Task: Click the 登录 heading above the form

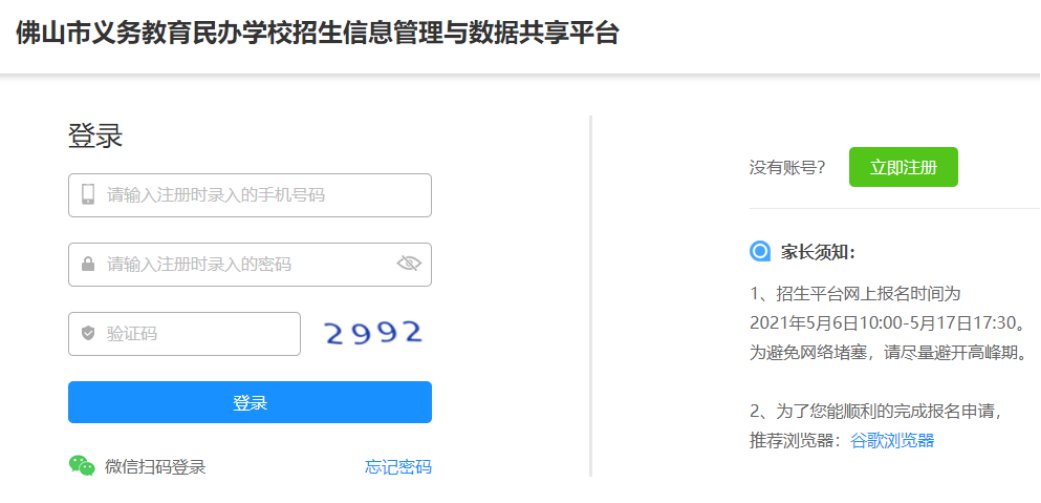Action: pos(95,136)
